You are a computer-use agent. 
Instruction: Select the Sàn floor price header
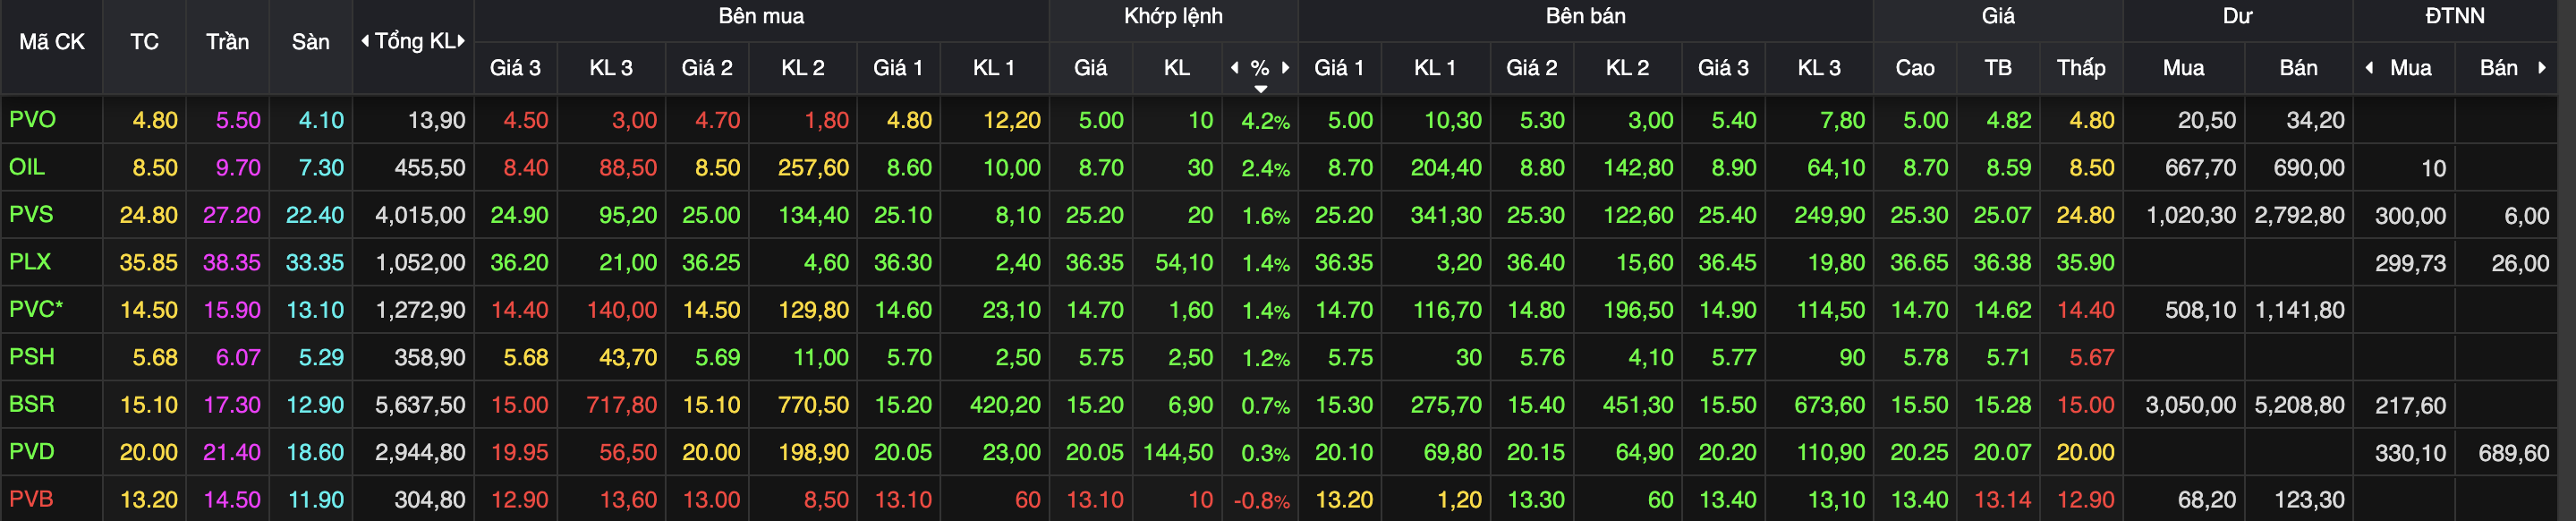(x=310, y=41)
